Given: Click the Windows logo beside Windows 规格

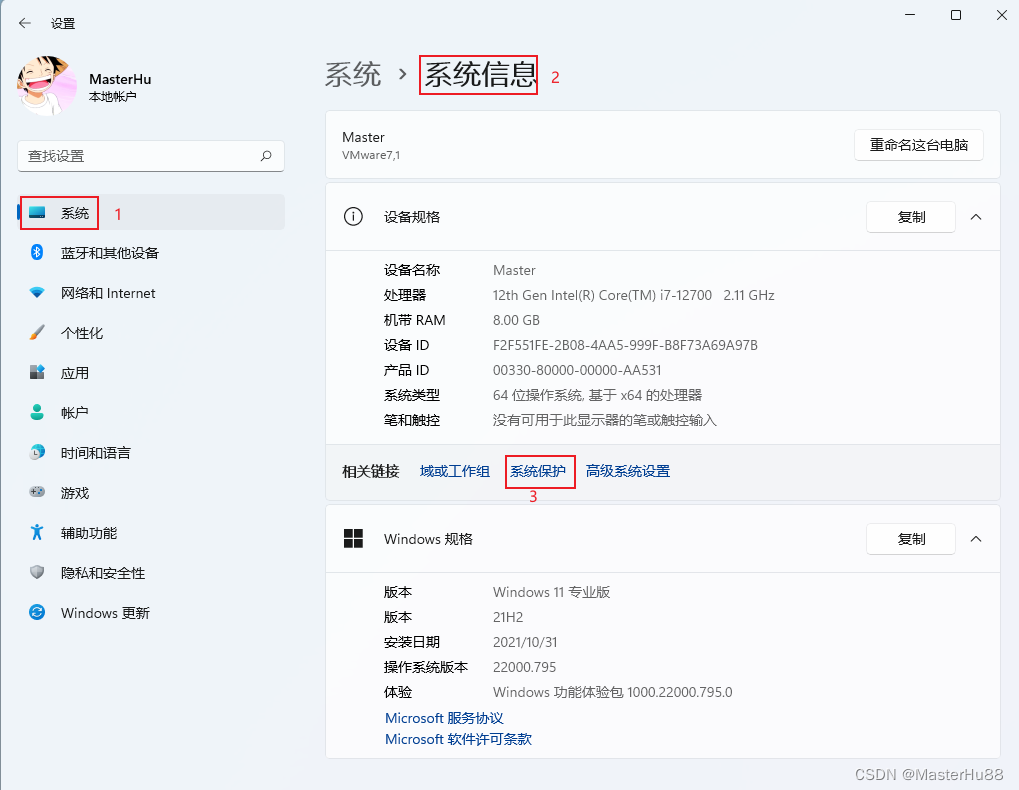Looking at the screenshot, I should click(353, 539).
